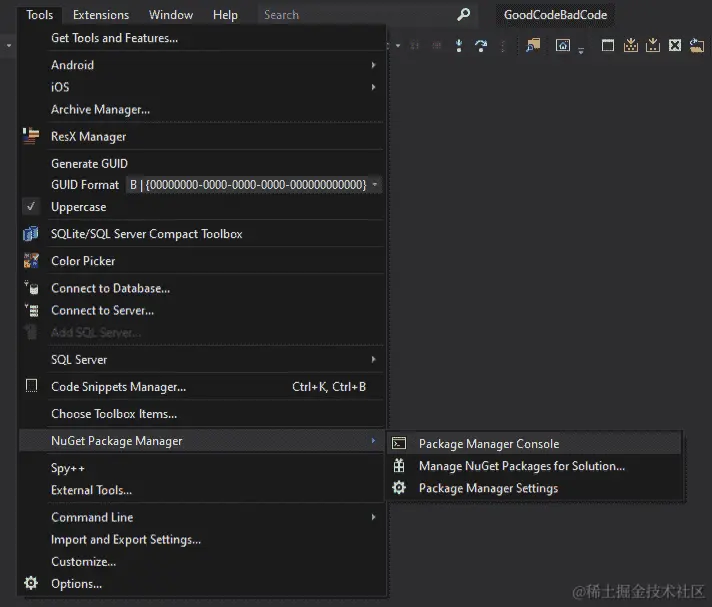
Task: Open the Window menu
Action: (x=171, y=15)
